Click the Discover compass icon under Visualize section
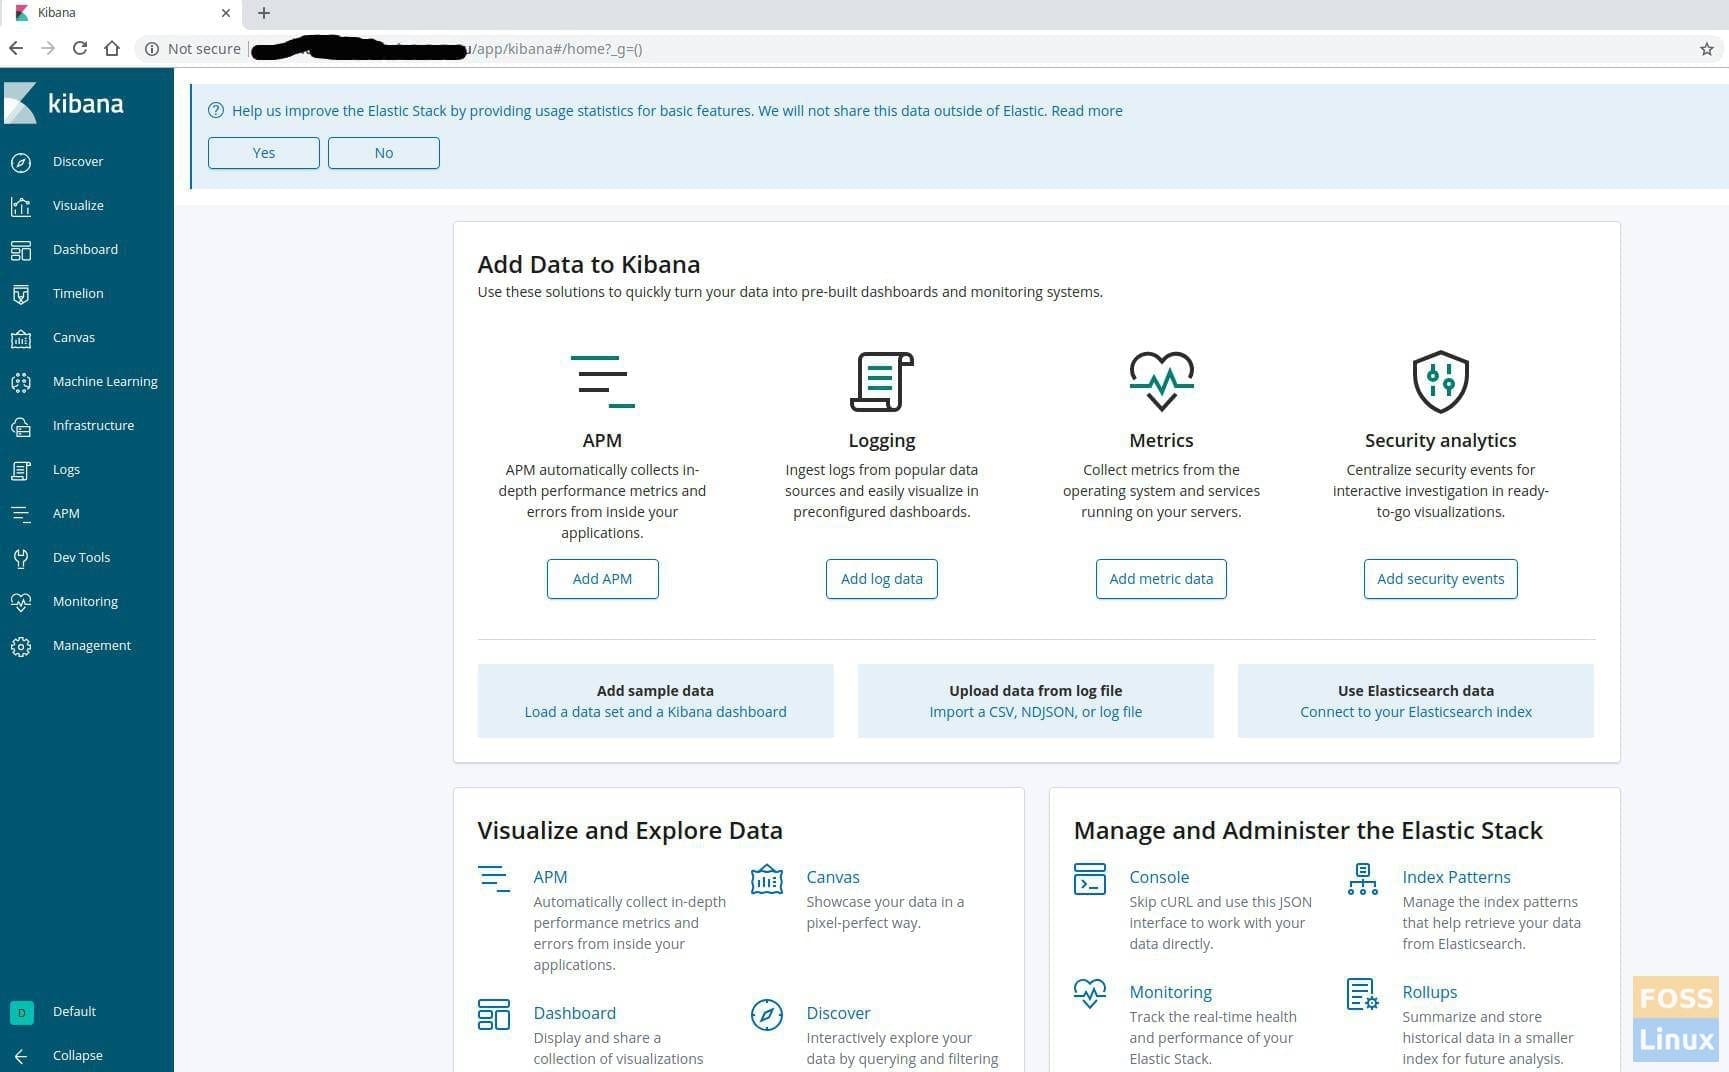Screen dimensions: 1729x1072 (x=766, y=1014)
